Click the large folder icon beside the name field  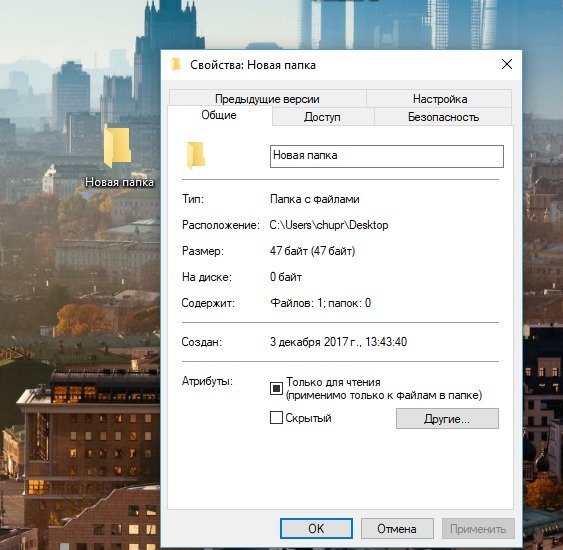(196, 155)
